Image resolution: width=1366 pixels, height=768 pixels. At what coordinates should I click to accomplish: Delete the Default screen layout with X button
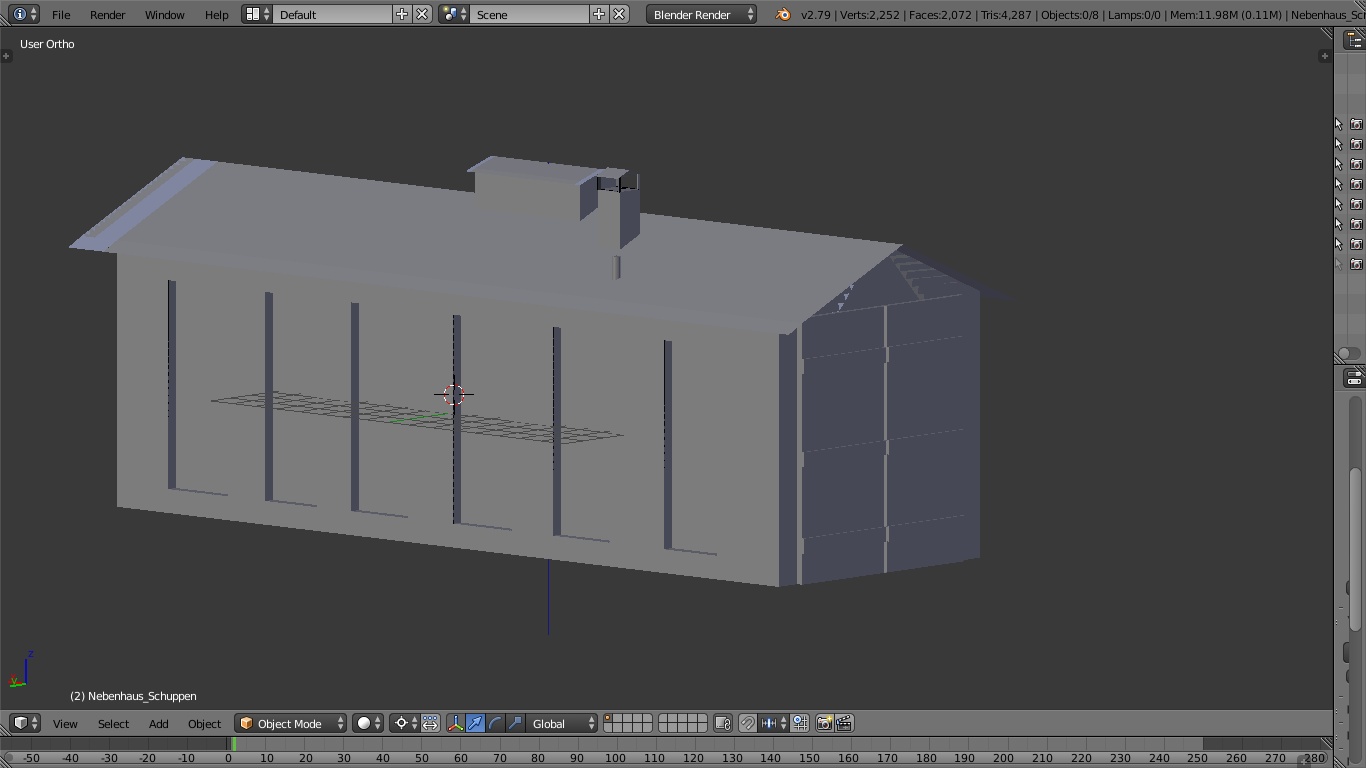pyautogui.click(x=422, y=14)
